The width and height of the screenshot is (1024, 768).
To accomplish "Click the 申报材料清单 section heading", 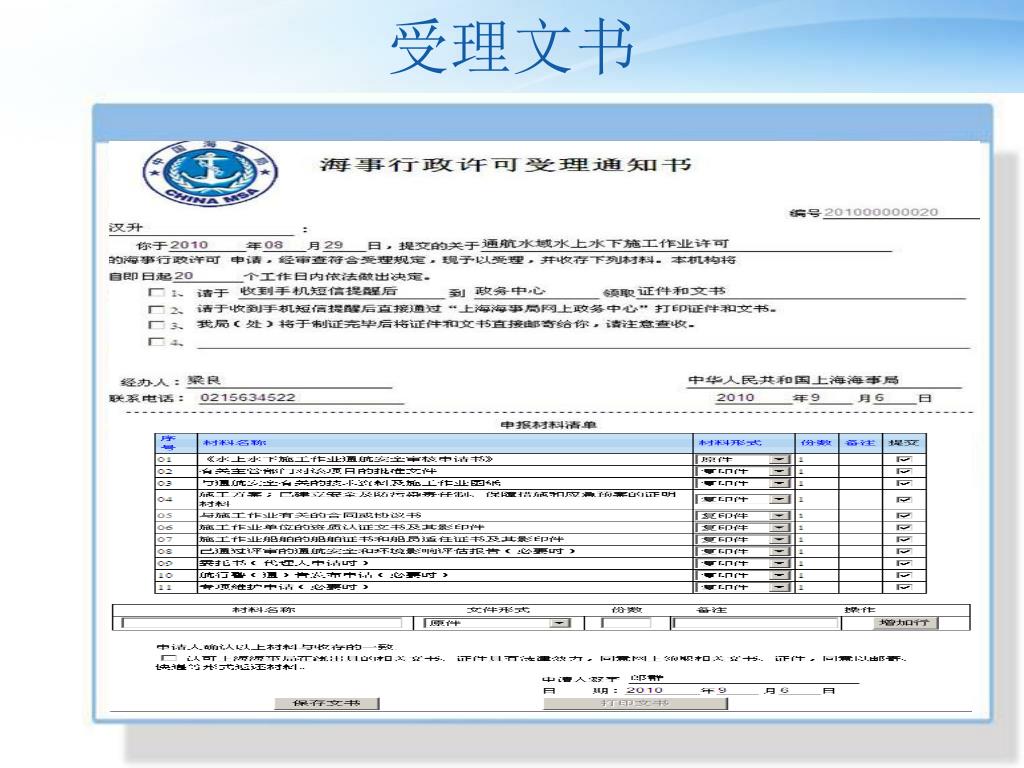I will [x=549, y=425].
